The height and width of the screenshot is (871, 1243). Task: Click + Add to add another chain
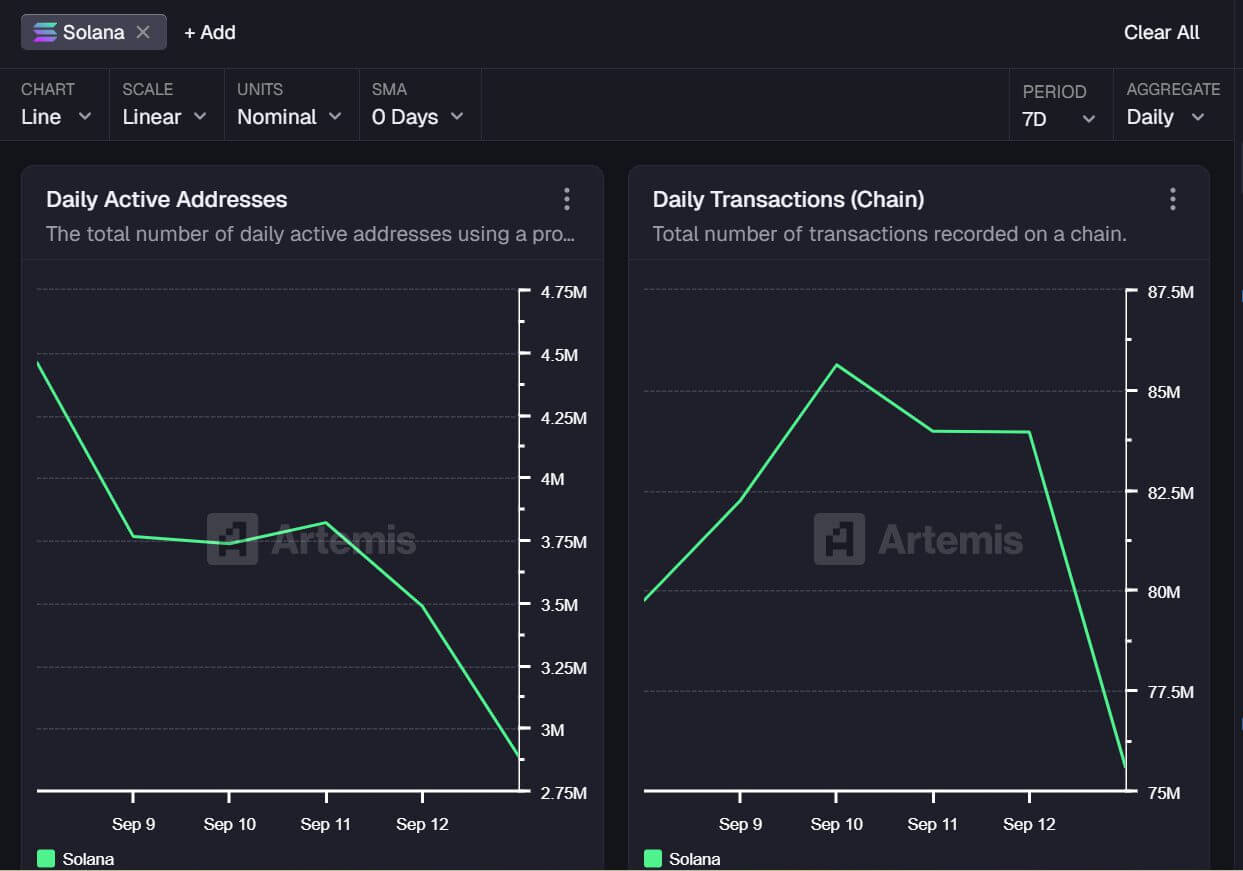point(210,32)
